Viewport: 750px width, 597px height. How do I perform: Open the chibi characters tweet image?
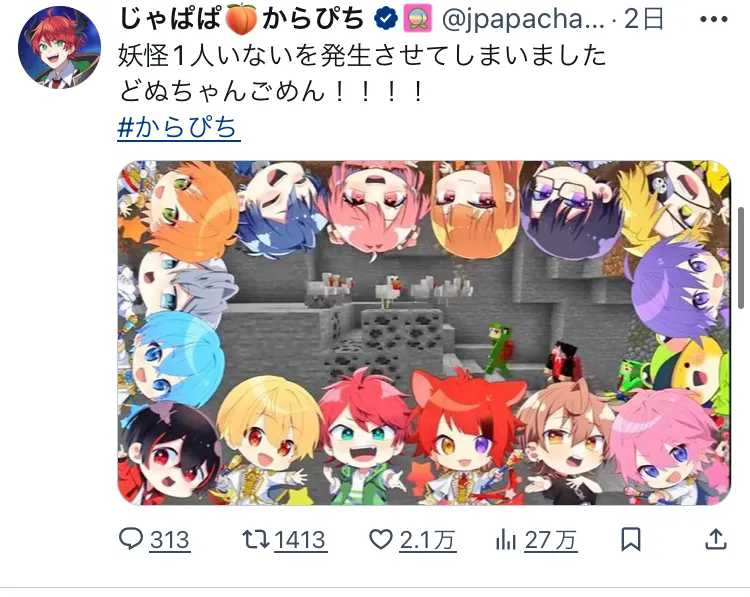[424, 333]
